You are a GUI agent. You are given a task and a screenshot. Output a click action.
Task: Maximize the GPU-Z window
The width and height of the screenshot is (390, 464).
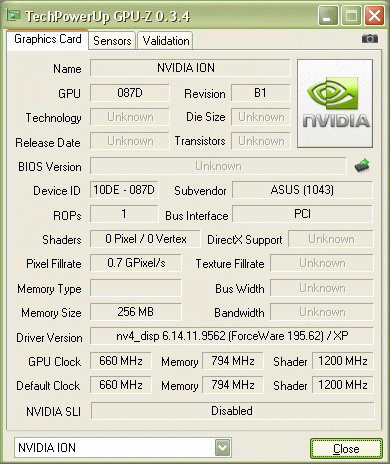coord(351,16)
